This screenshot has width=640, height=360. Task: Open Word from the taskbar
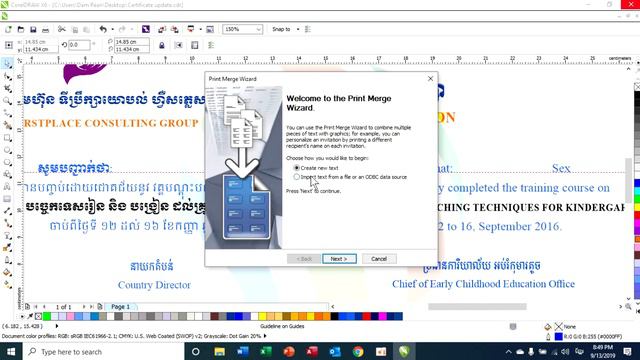[242, 351]
